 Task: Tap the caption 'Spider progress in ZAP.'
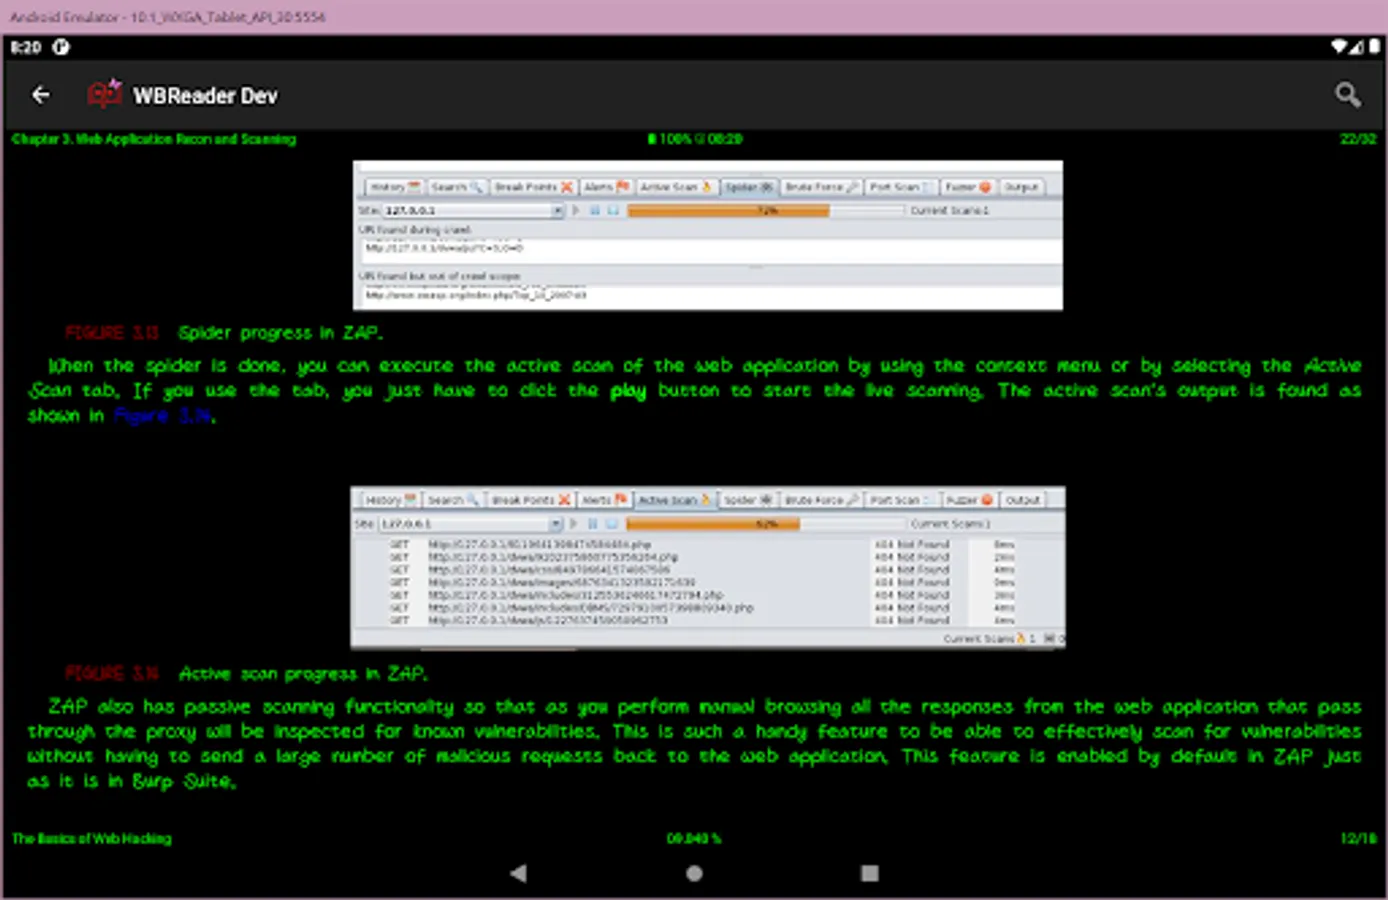[x=280, y=333]
